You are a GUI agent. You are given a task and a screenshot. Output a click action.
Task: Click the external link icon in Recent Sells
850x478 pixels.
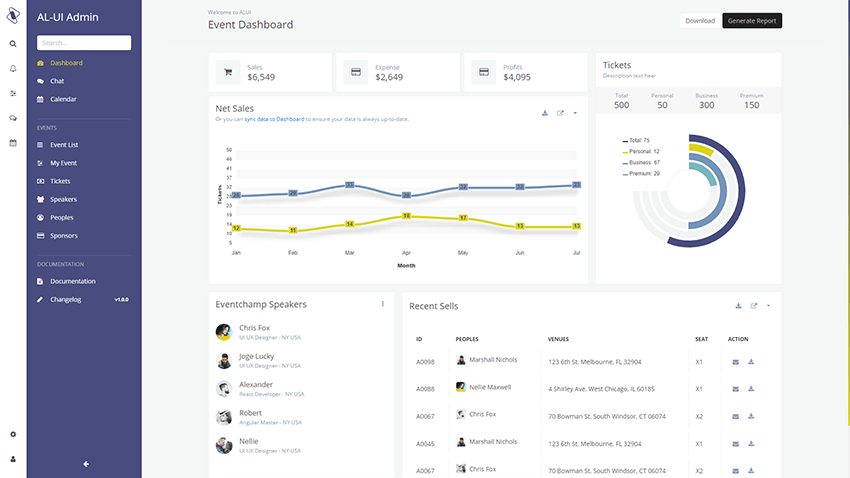point(754,306)
